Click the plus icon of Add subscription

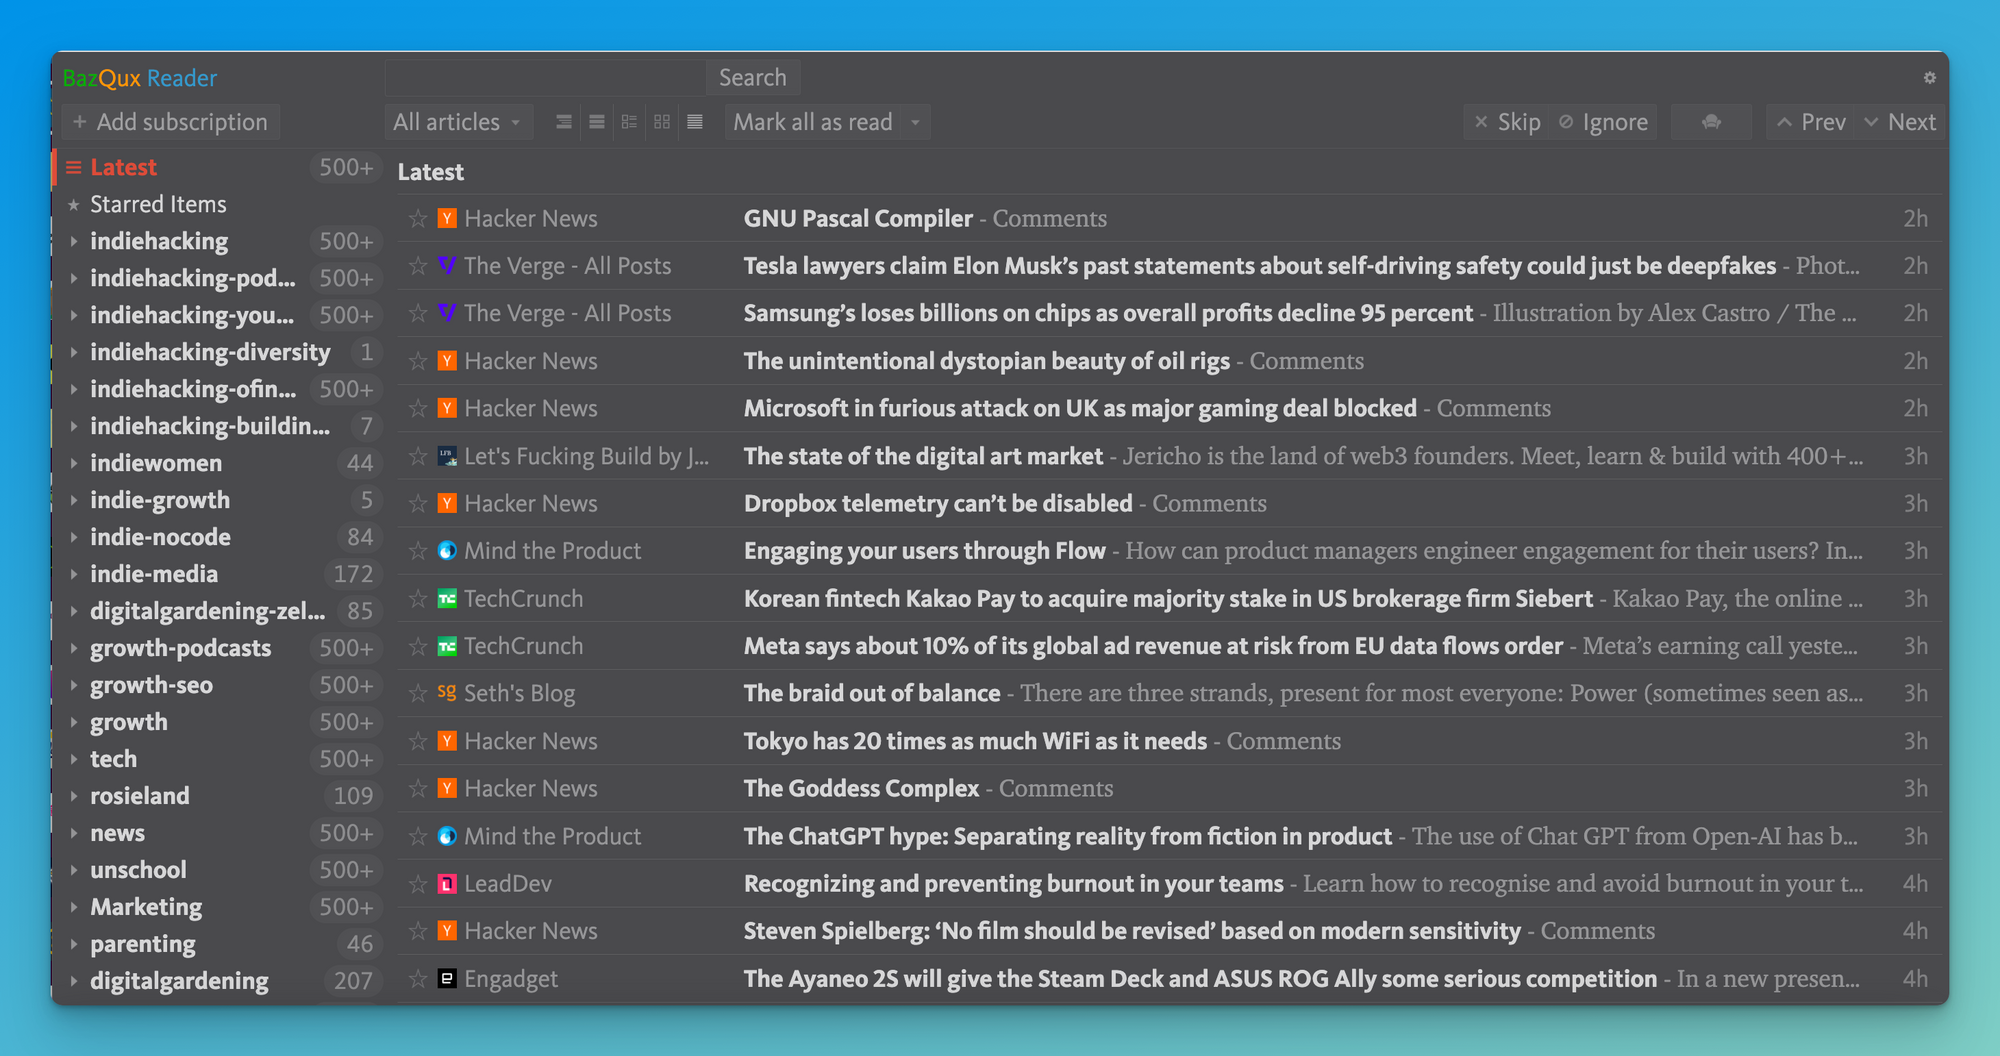coord(80,122)
